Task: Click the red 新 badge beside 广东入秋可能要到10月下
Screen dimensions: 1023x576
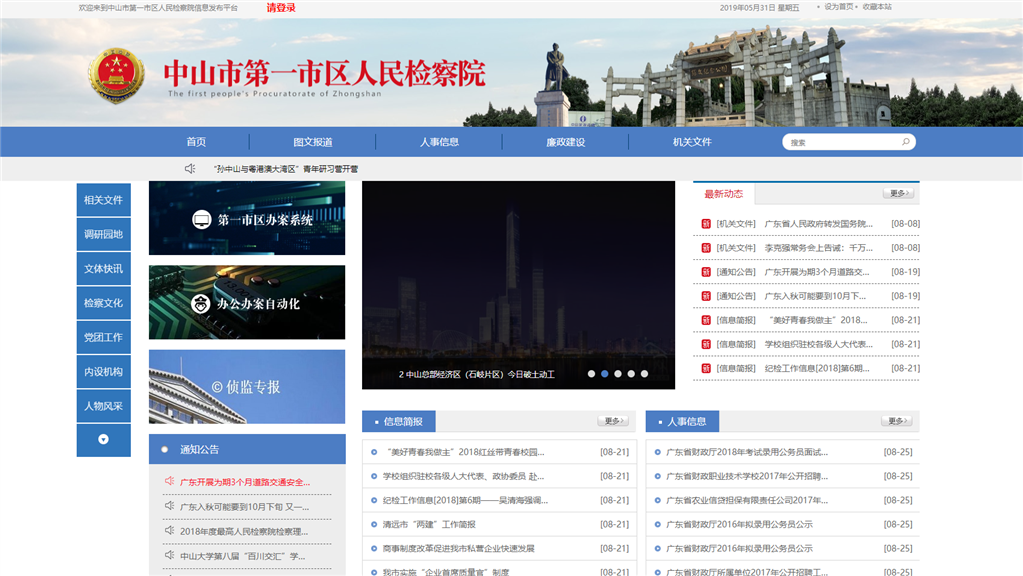Action: (706, 296)
